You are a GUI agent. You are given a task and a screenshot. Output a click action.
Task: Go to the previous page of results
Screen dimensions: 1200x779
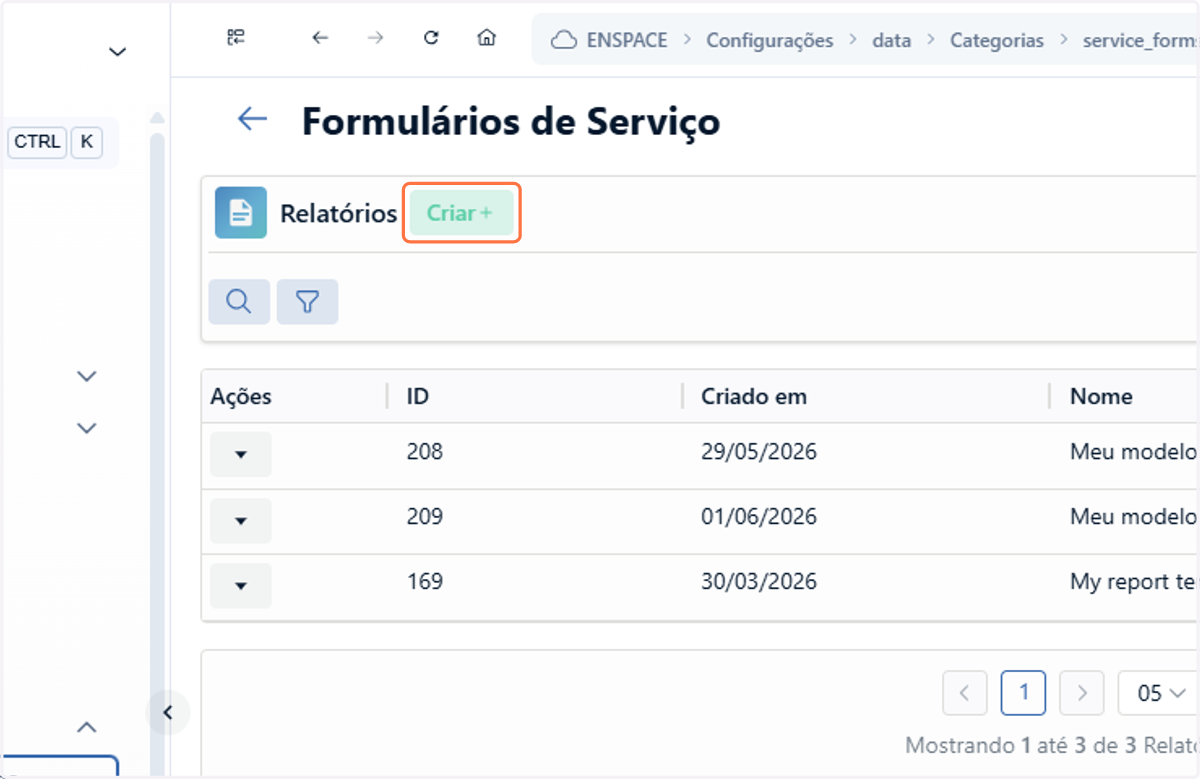tap(965, 693)
